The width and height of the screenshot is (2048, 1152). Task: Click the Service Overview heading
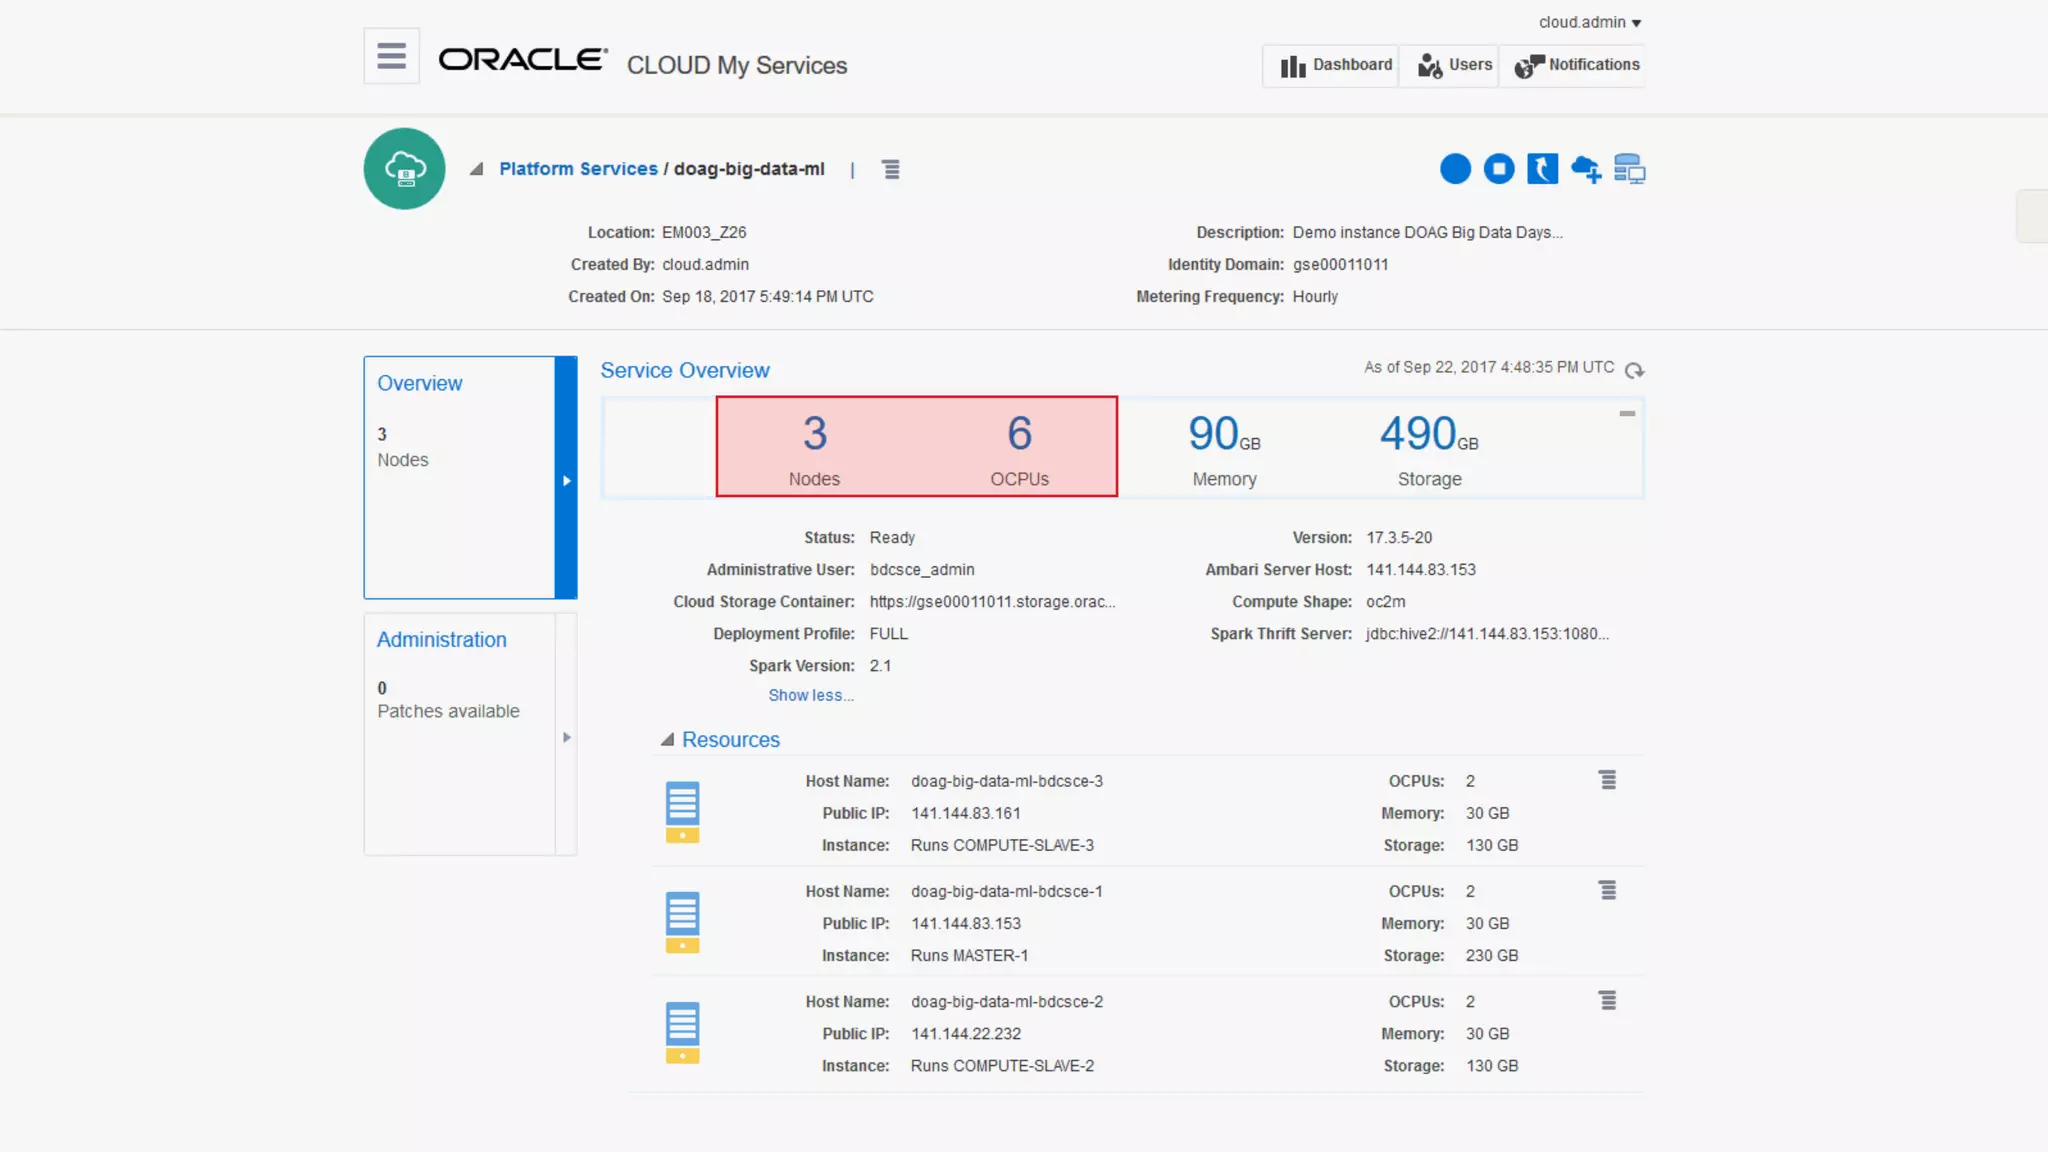coord(684,370)
